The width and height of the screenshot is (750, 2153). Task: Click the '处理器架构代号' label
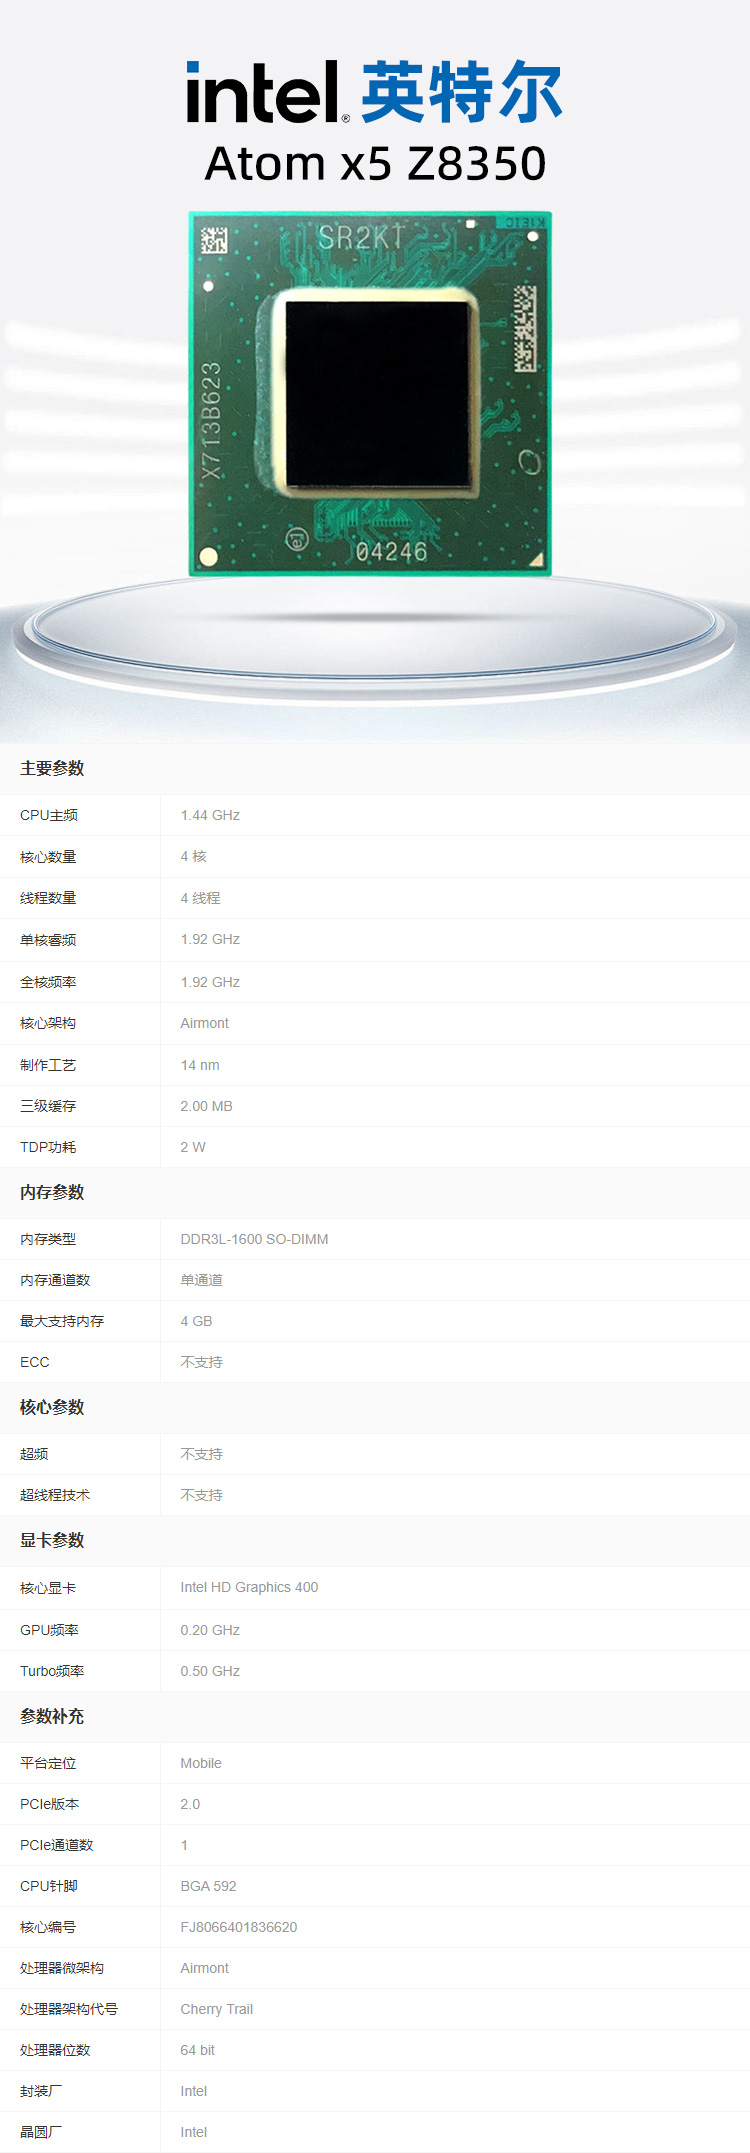click(x=69, y=2009)
